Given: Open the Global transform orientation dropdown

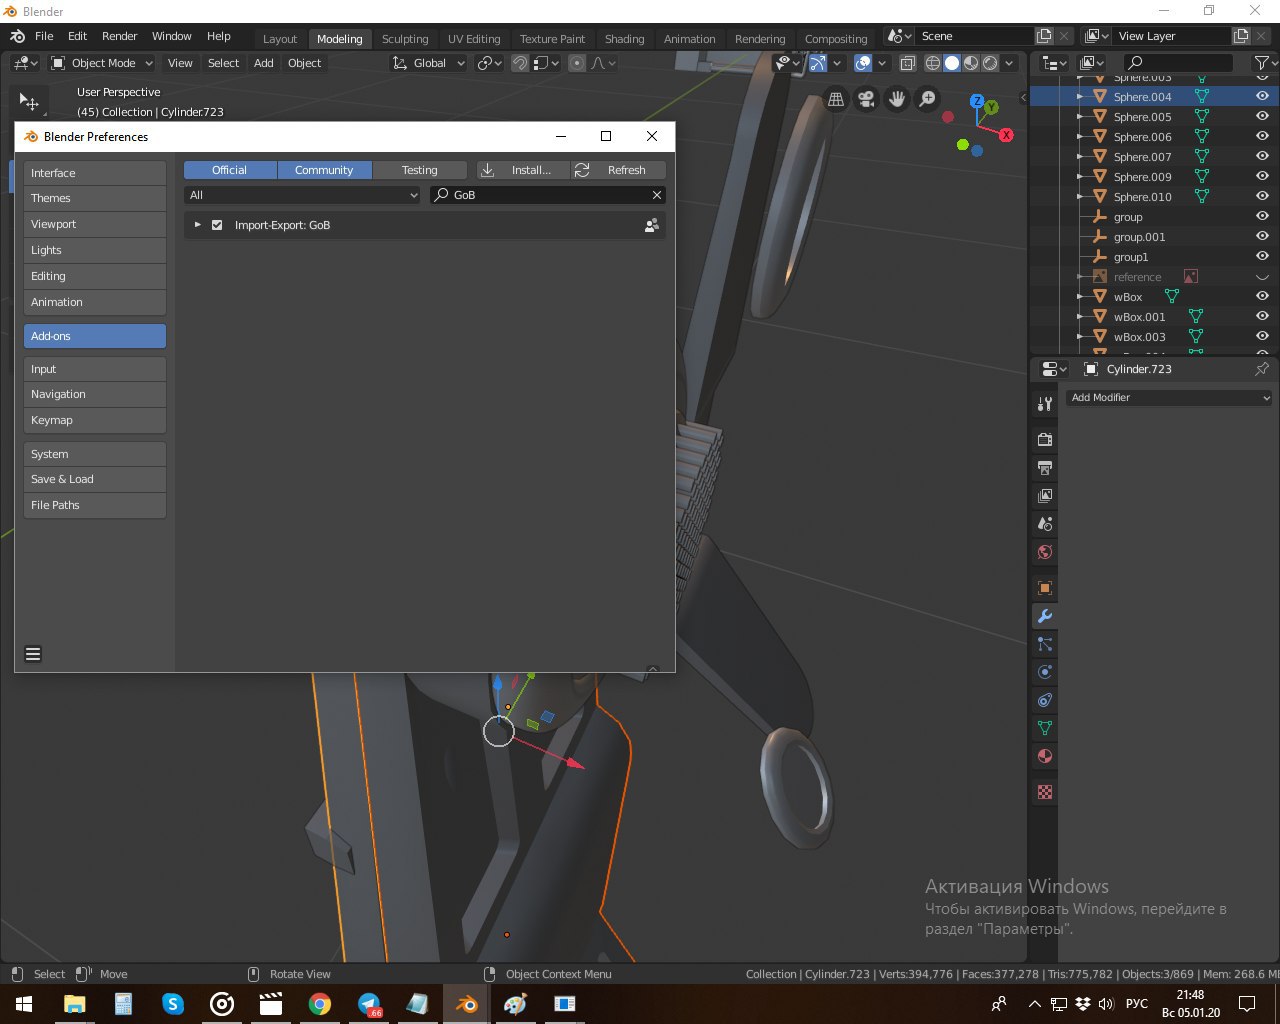Looking at the screenshot, I should click(x=429, y=63).
